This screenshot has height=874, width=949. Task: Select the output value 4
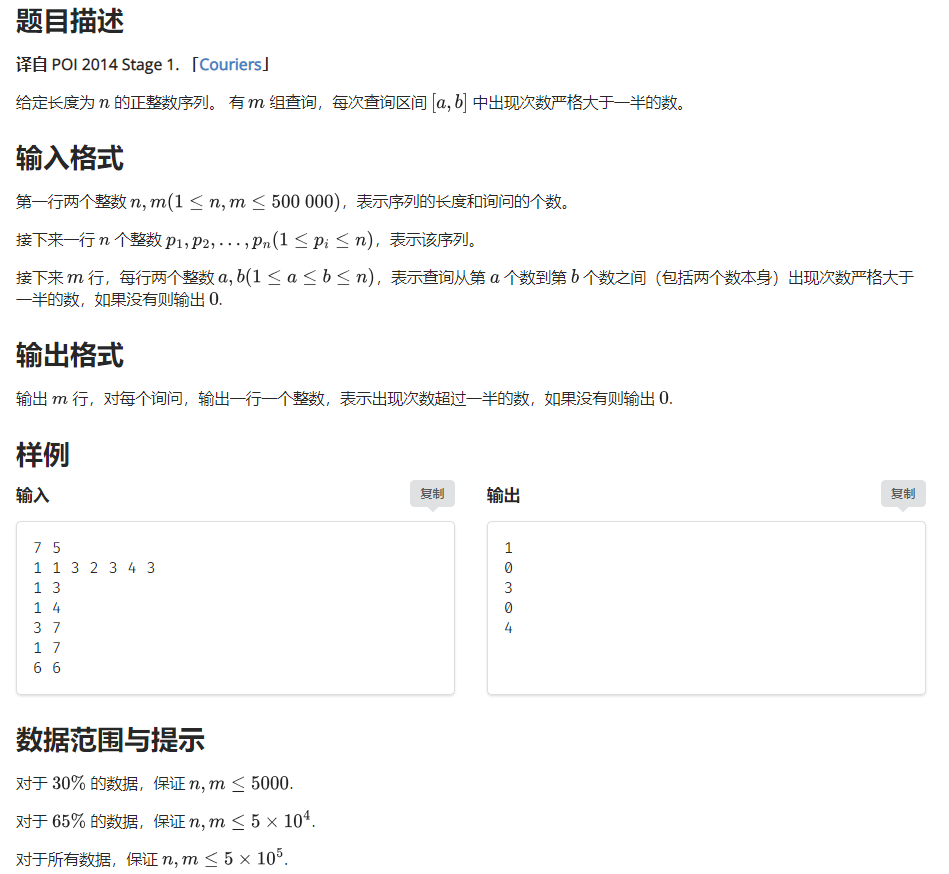[x=507, y=627]
